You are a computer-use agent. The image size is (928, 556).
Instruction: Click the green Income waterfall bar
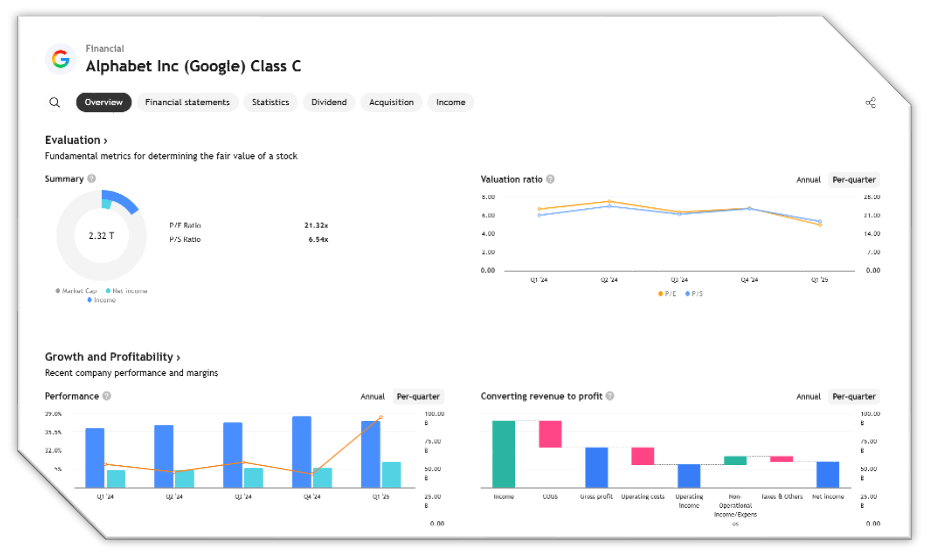tap(504, 454)
